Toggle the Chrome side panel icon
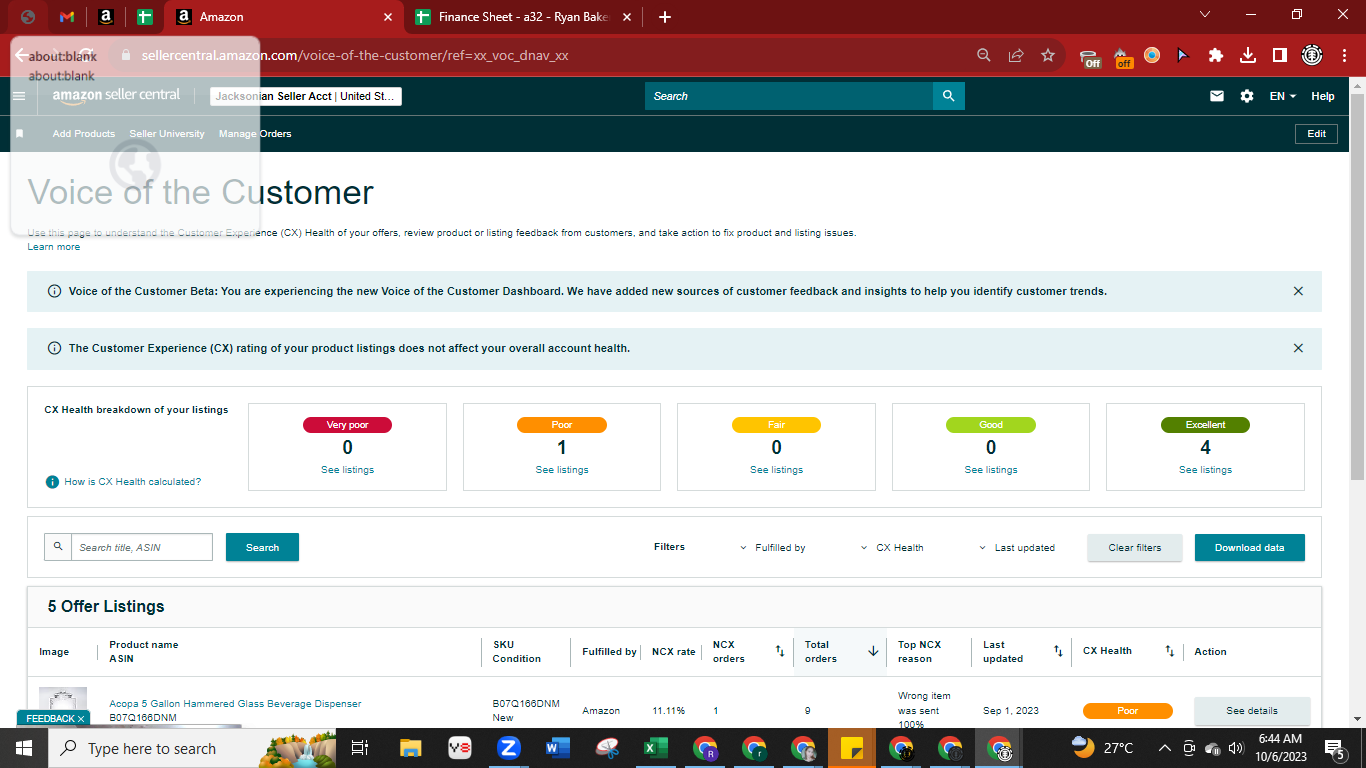This screenshot has width=1366, height=768. [1280, 55]
